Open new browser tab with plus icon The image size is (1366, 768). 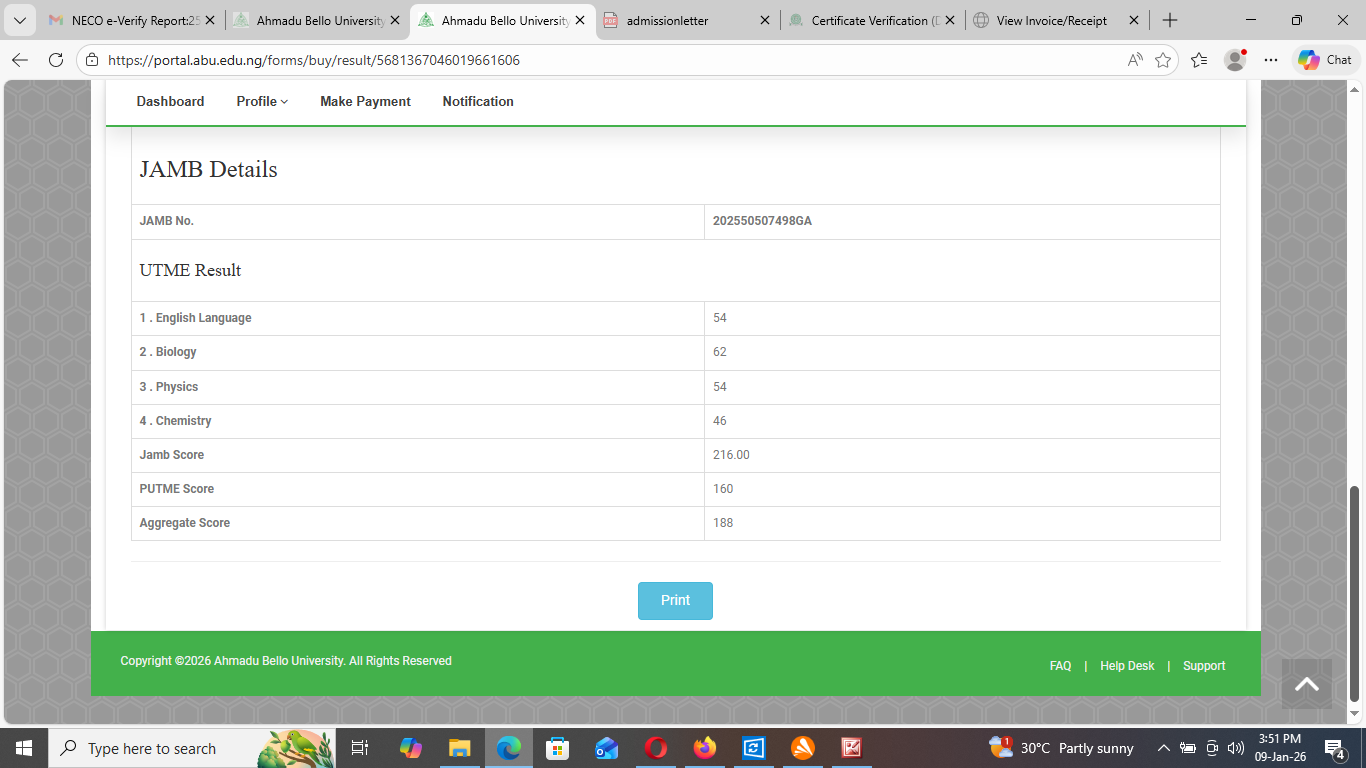coord(1170,20)
